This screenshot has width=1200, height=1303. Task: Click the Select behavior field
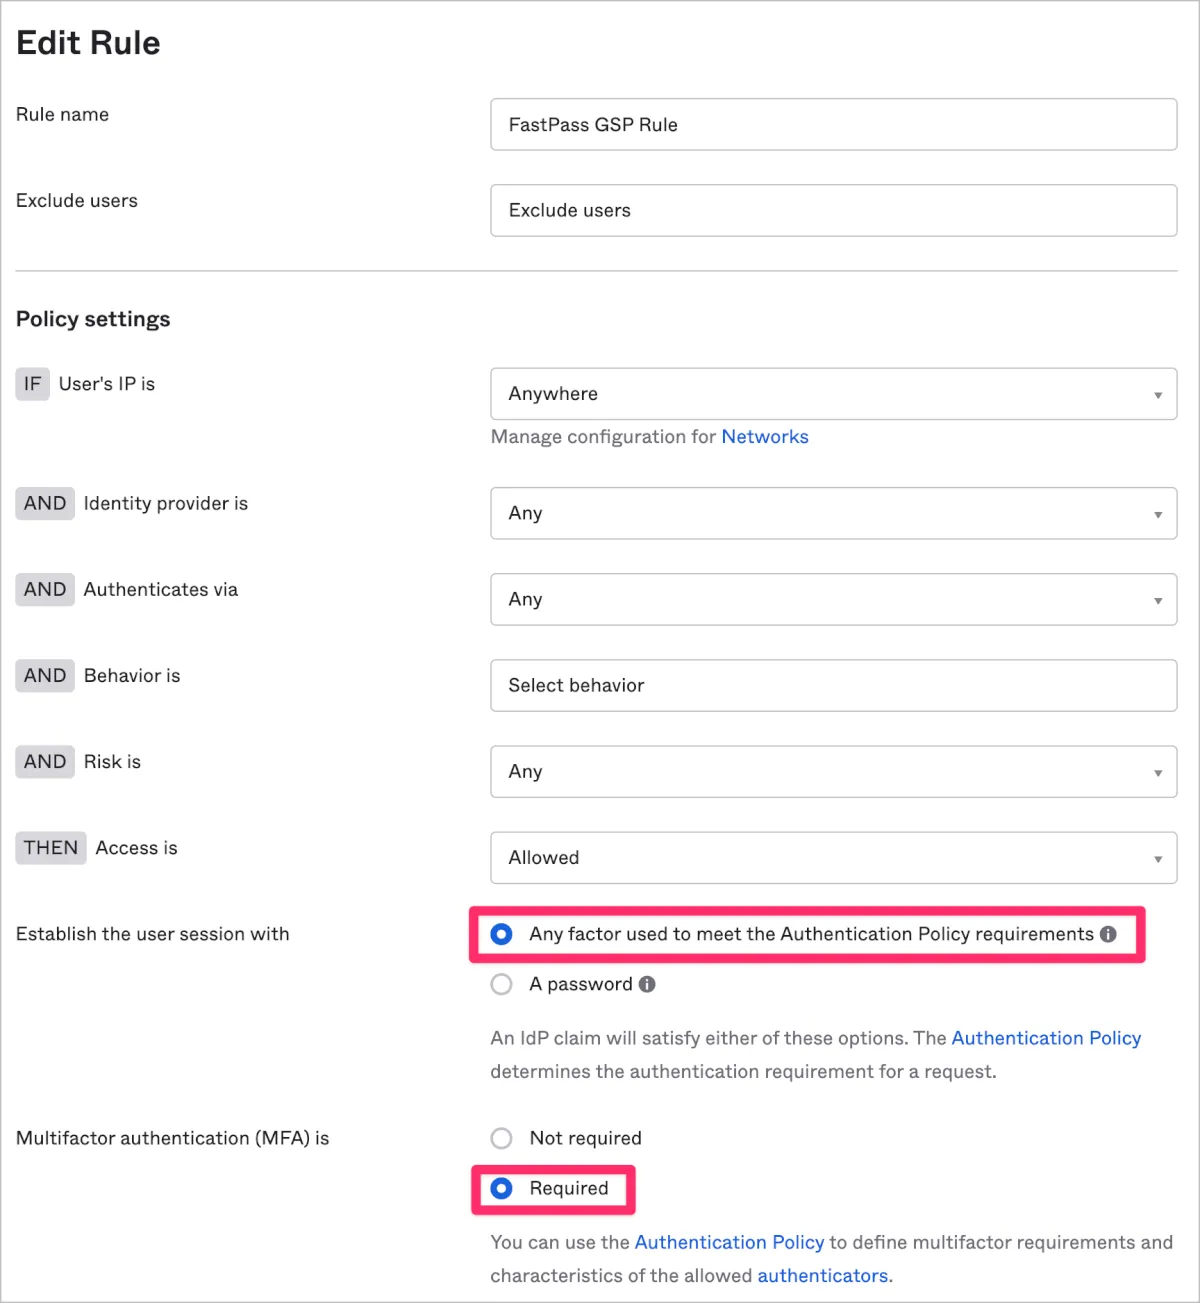point(832,685)
